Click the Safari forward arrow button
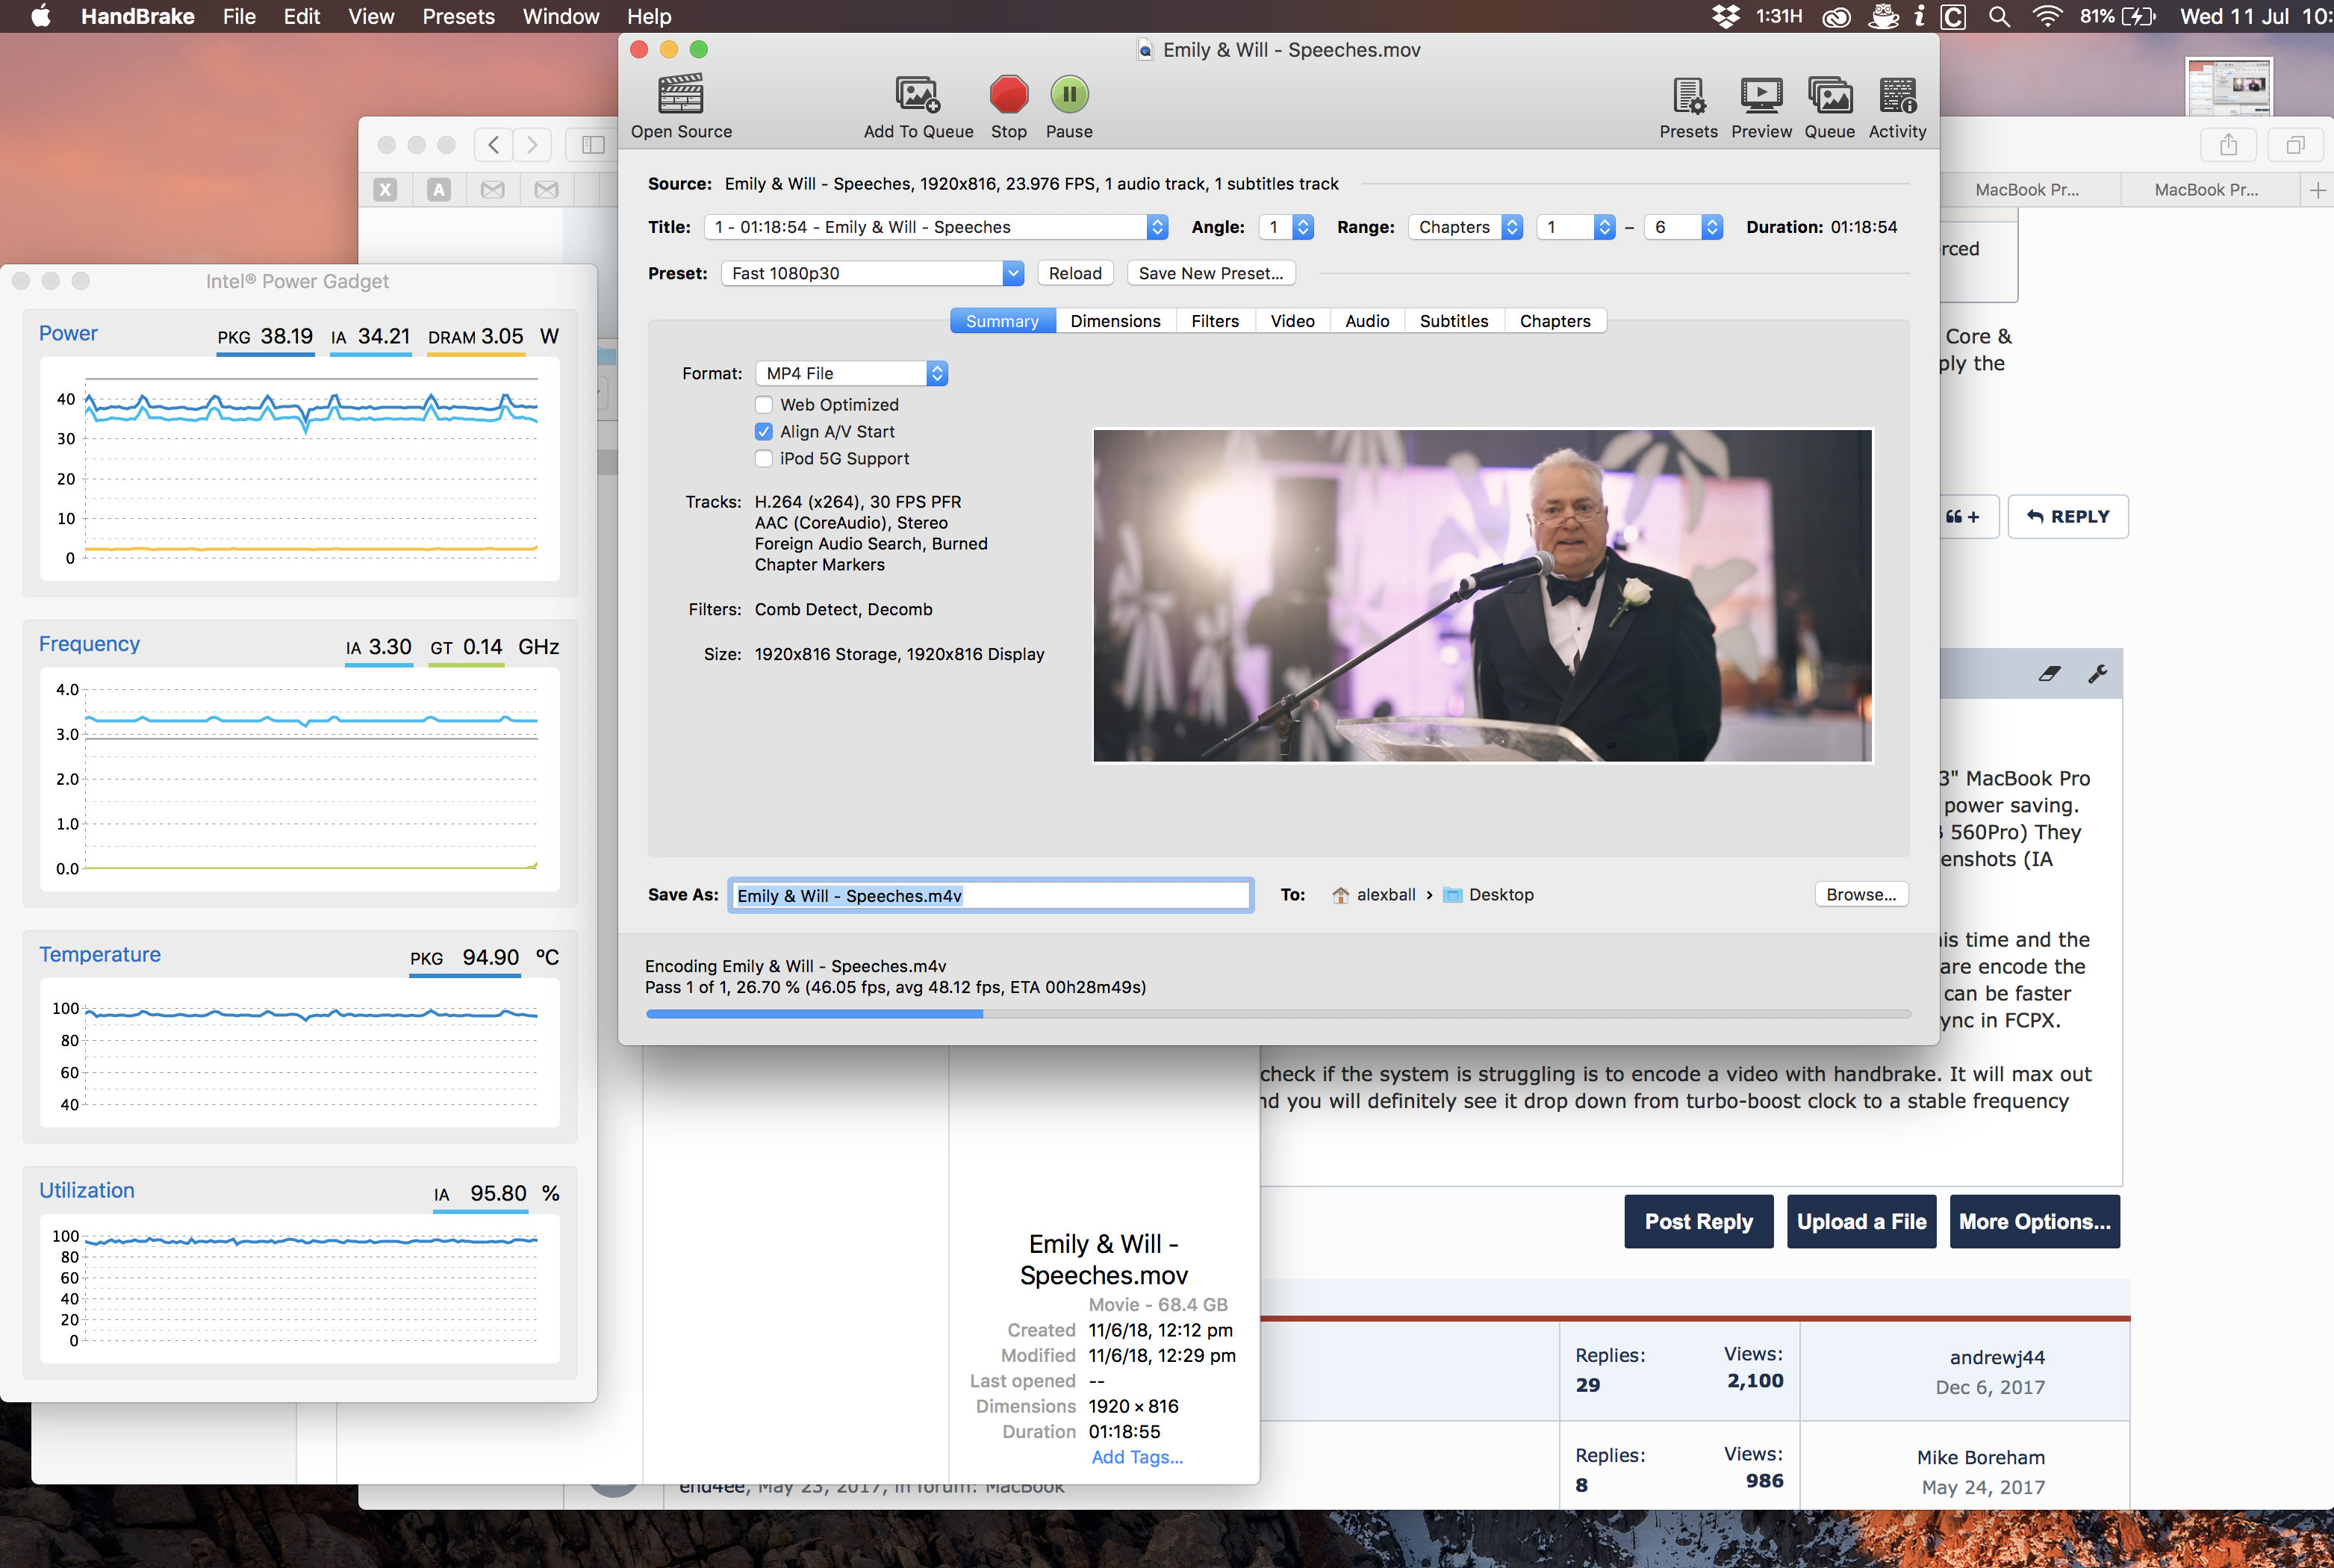Viewport: 2334px width, 1568px height. pyautogui.click(x=532, y=145)
